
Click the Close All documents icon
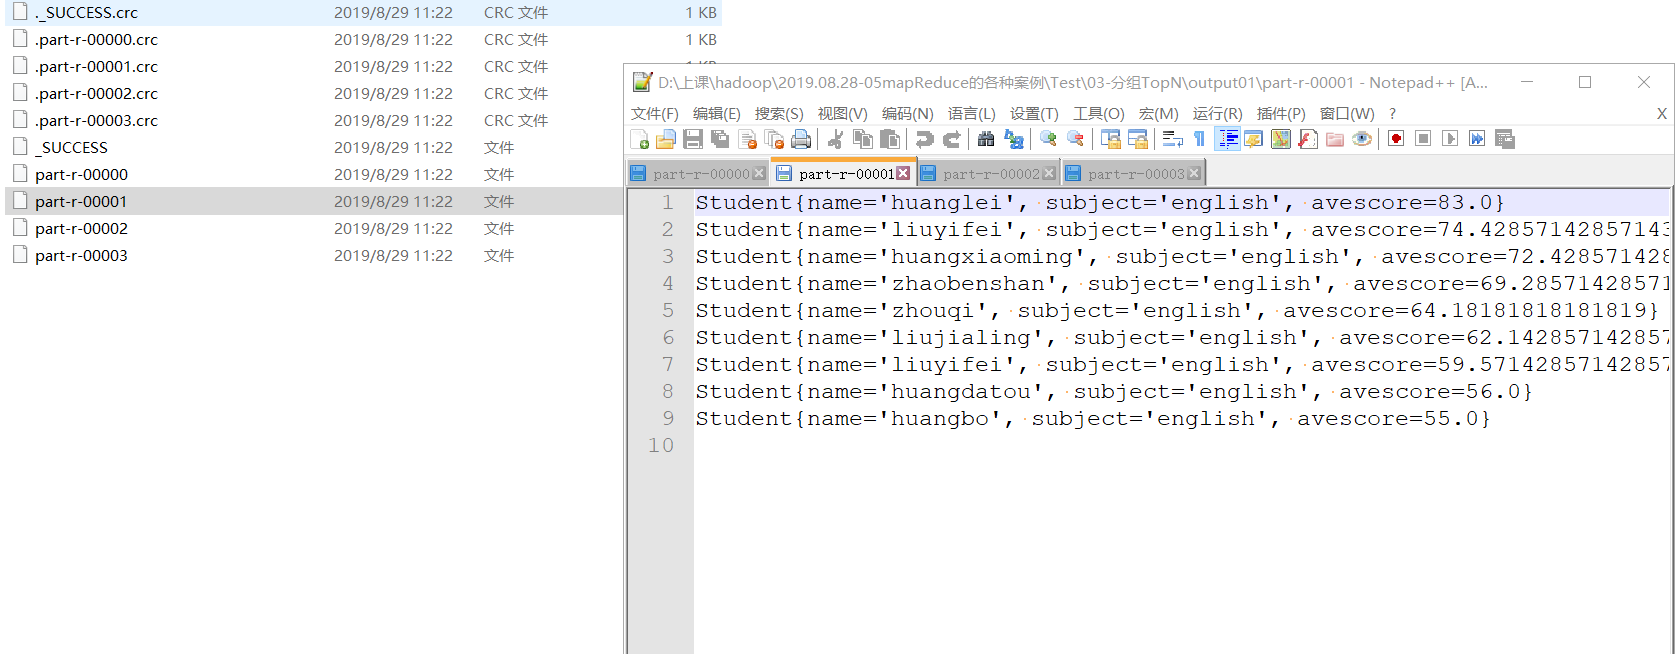pos(774,139)
